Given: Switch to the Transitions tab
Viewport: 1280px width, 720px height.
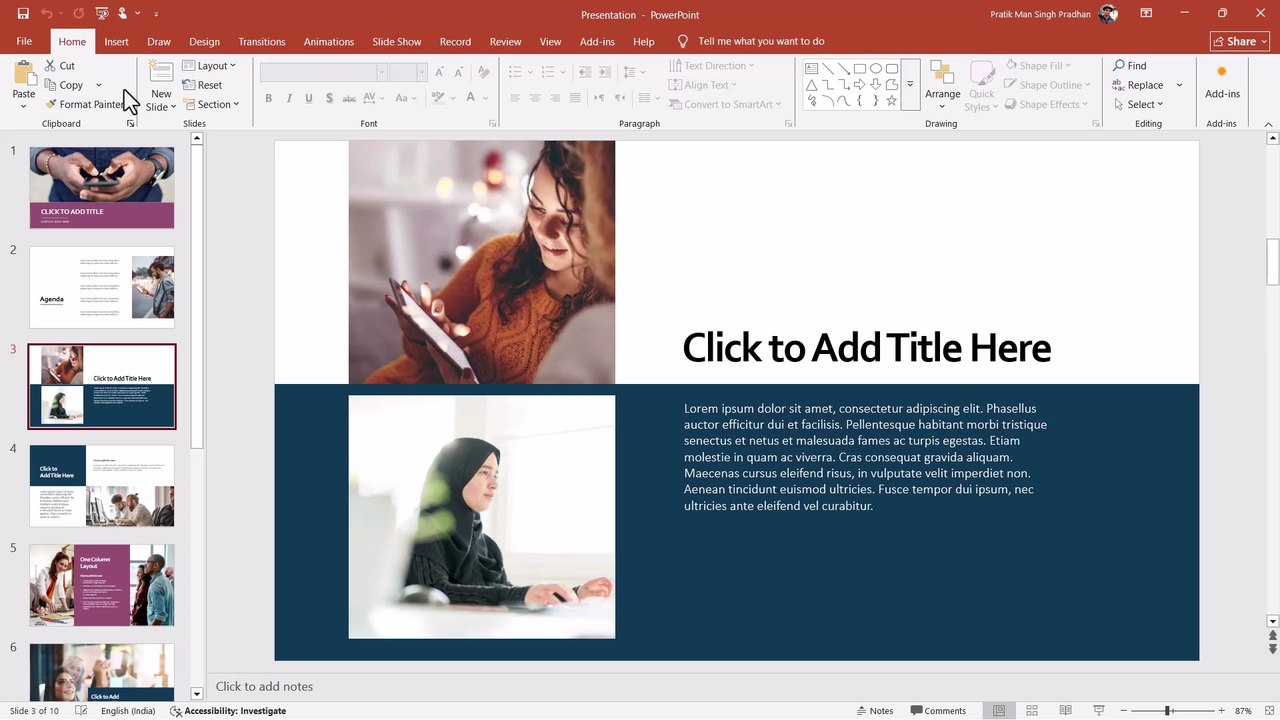Looking at the screenshot, I should [x=262, y=42].
